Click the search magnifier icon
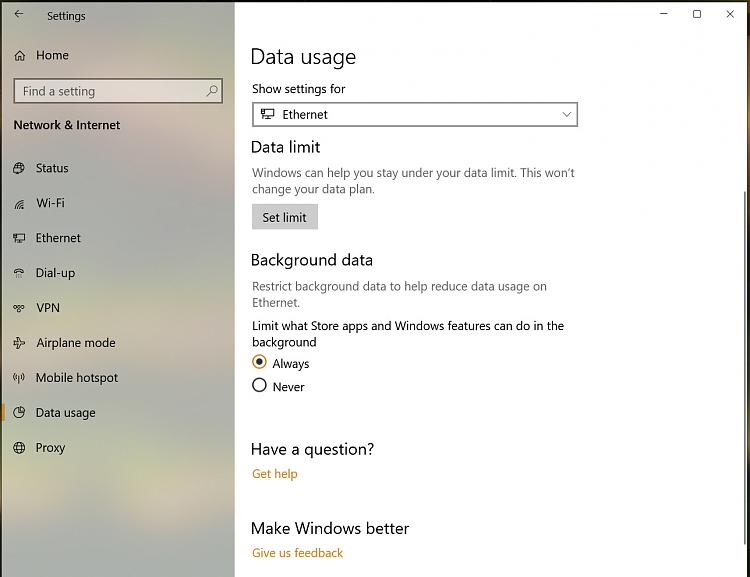 pyautogui.click(x=212, y=90)
